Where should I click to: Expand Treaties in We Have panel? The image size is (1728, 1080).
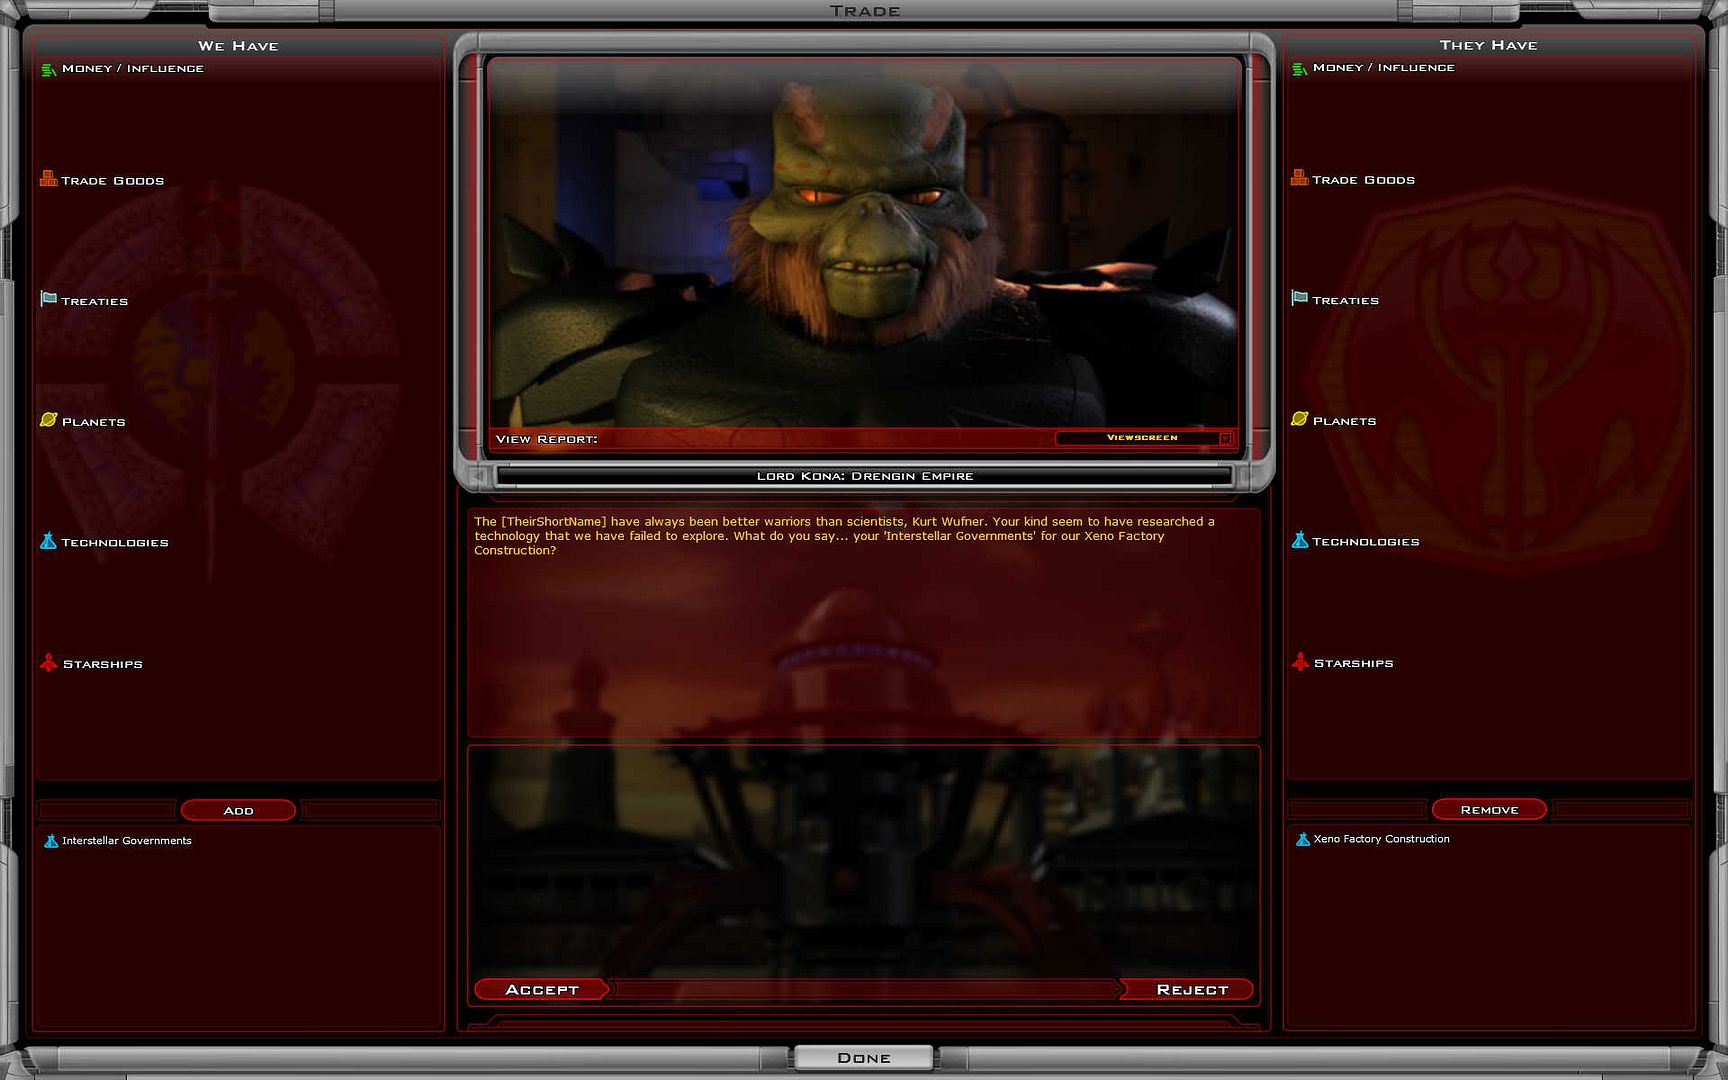[94, 301]
